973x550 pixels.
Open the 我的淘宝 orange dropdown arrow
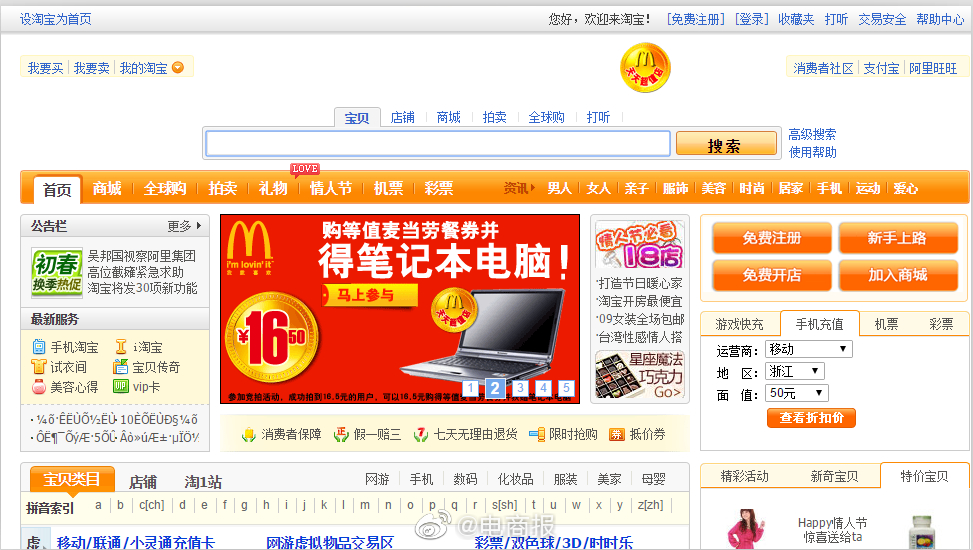pyautogui.click(x=177, y=68)
